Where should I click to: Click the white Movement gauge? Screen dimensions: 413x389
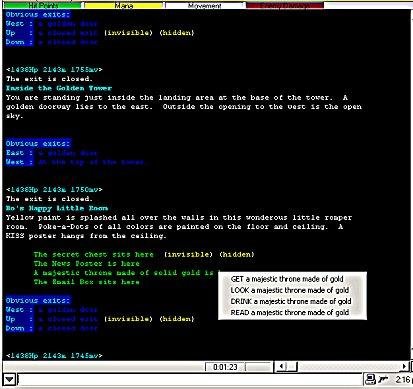click(205, 5)
